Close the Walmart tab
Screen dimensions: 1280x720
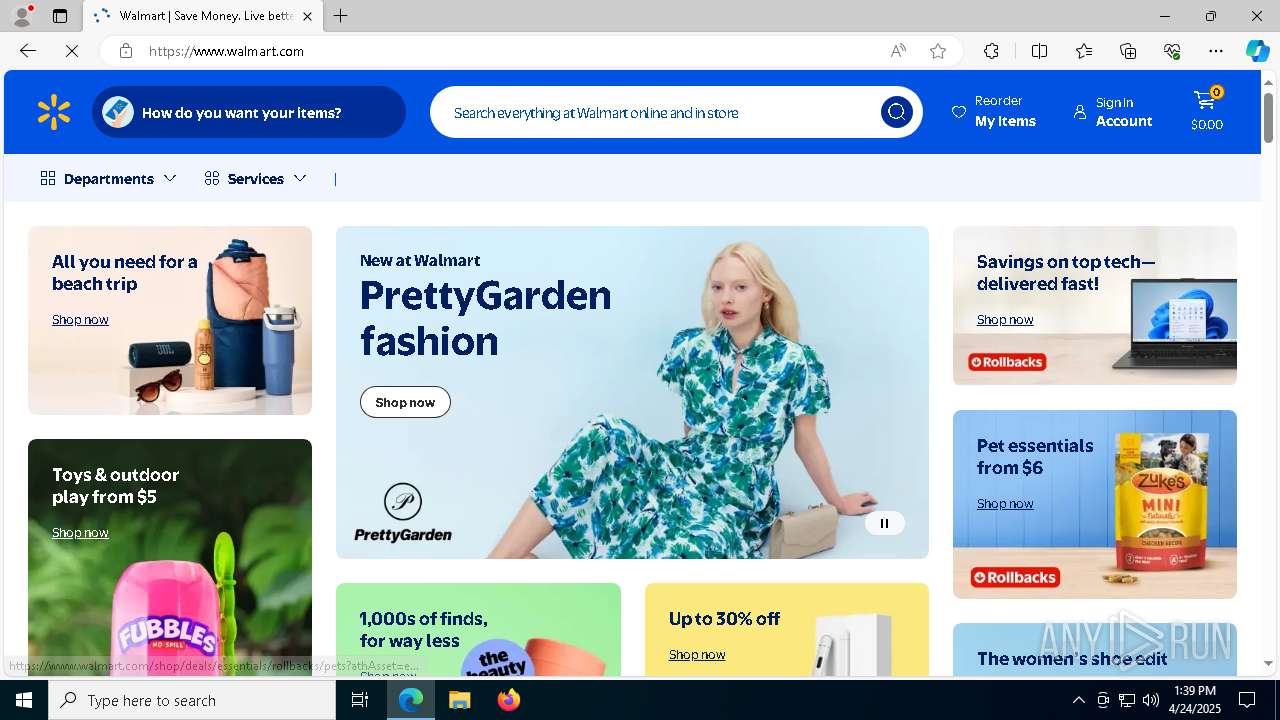tap(307, 16)
